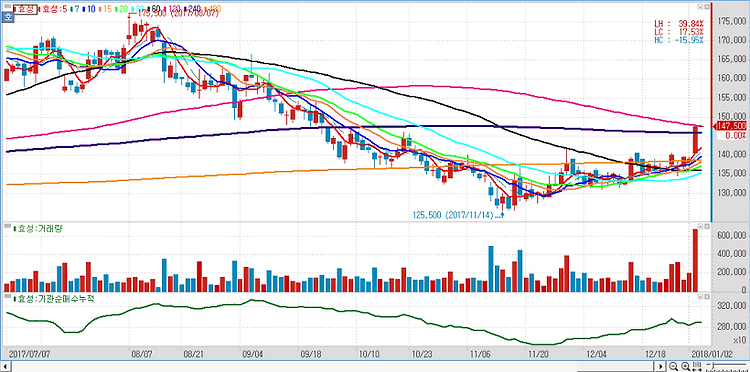Zoom in the chart with the plus magnifier
The image size is (750, 372).
coord(685,366)
